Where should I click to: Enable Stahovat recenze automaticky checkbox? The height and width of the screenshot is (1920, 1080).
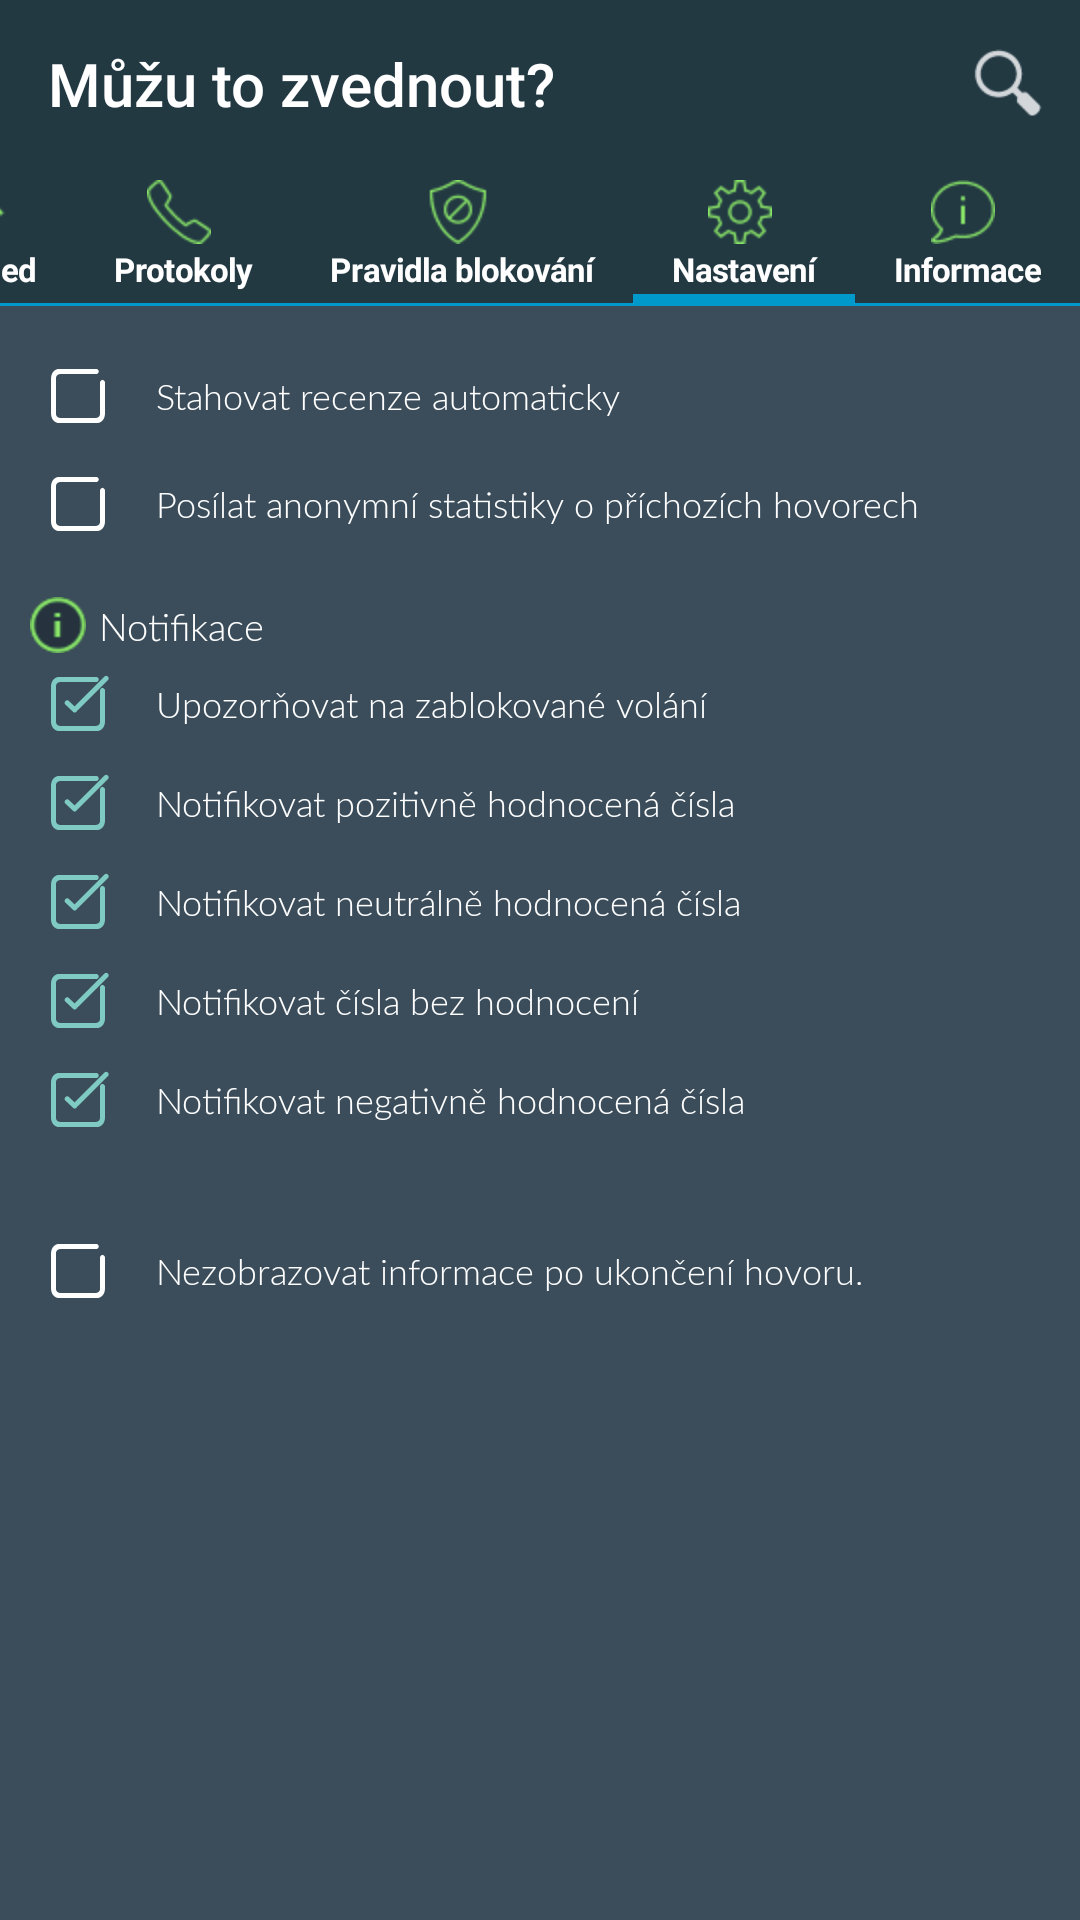78,396
